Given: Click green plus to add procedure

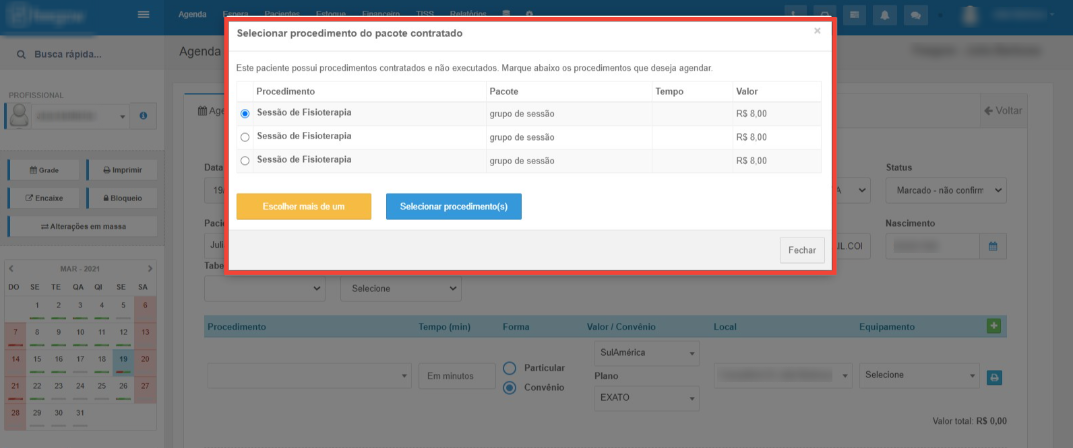Looking at the screenshot, I should pyautogui.click(x=994, y=326).
